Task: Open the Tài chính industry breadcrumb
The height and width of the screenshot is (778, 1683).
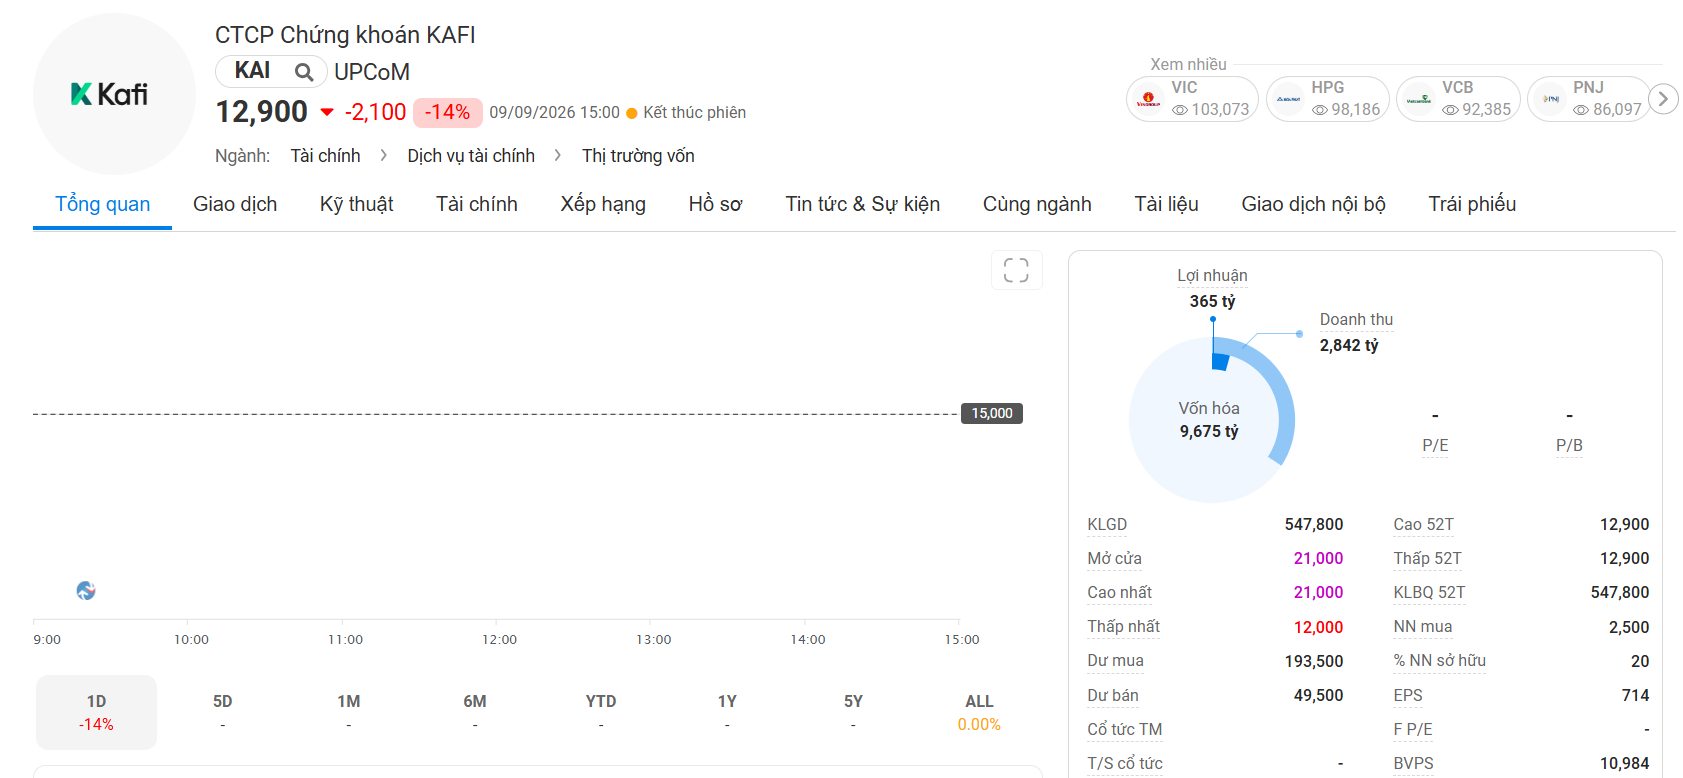Action: 325,156
